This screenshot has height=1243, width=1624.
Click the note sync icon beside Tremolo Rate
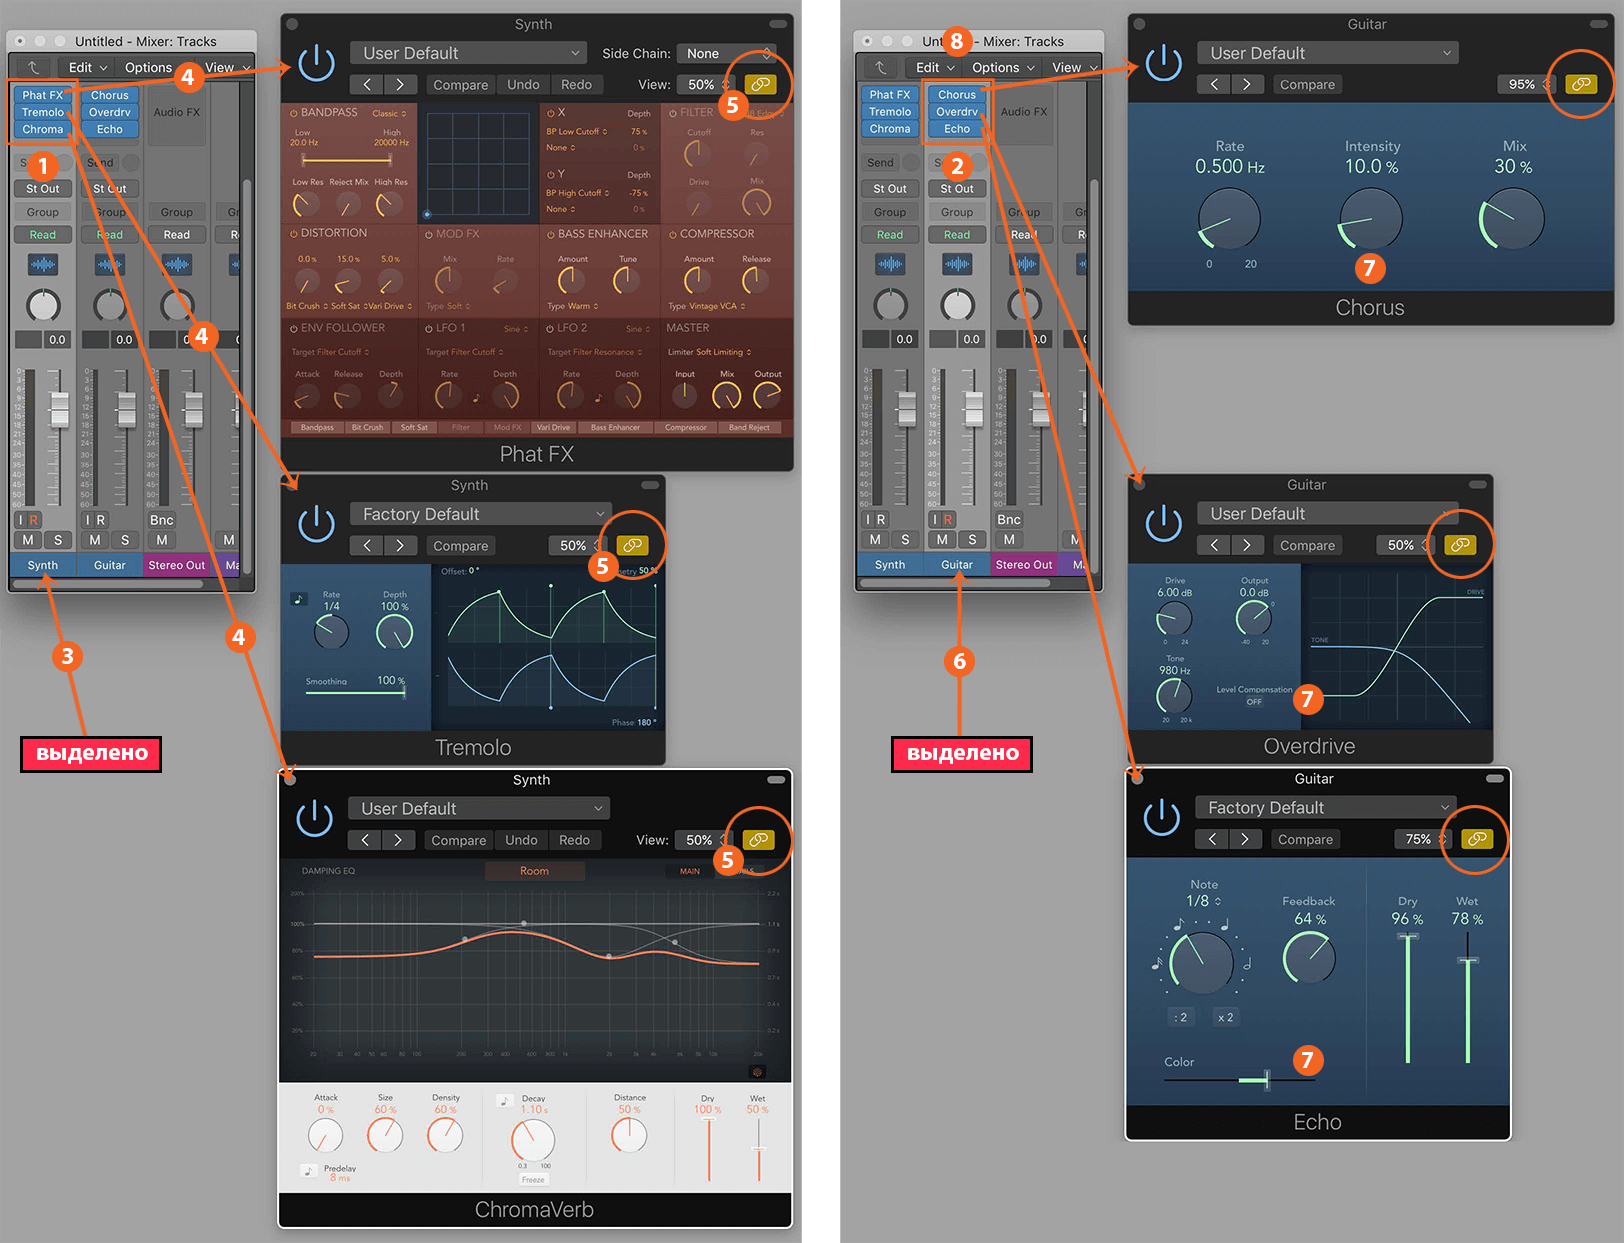(x=298, y=599)
